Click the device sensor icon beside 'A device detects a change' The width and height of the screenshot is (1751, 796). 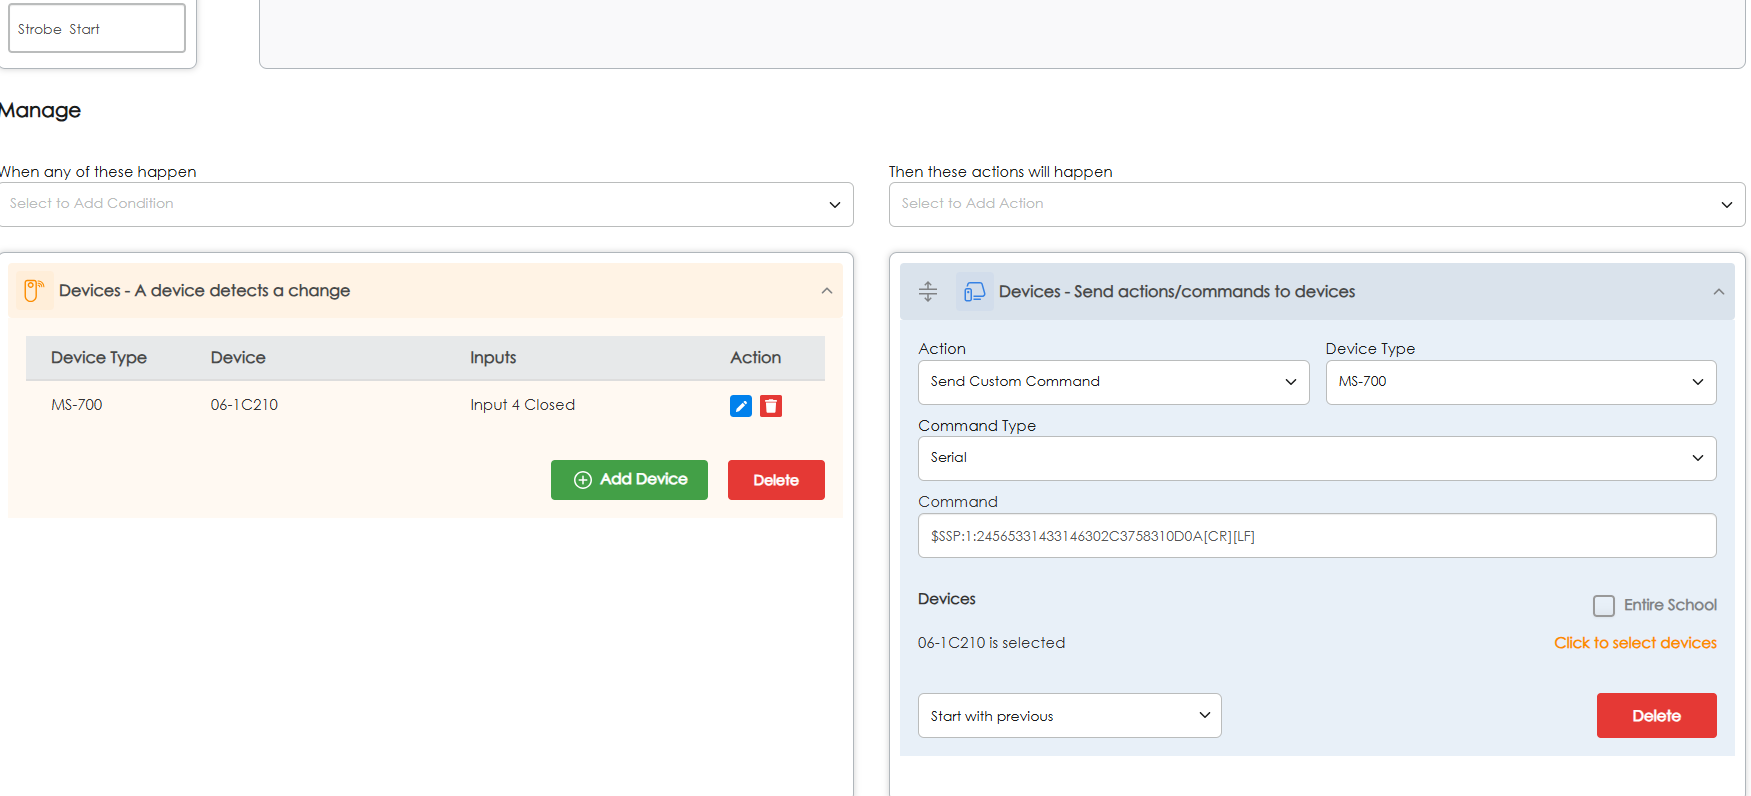coord(33,291)
